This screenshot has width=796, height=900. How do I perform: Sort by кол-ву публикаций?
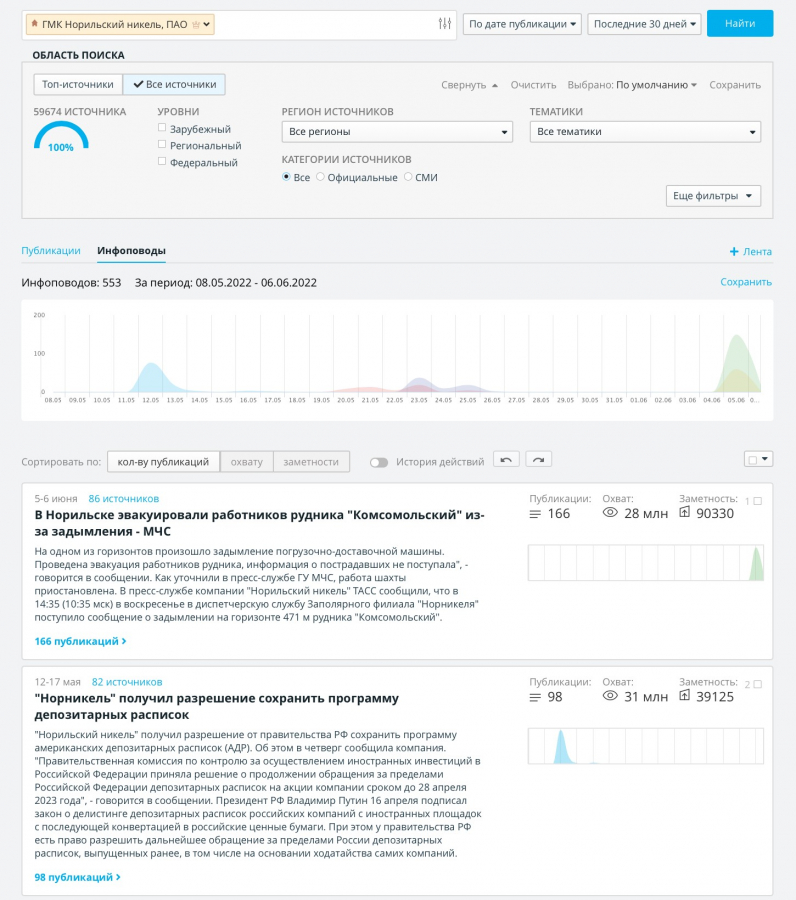pos(164,462)
